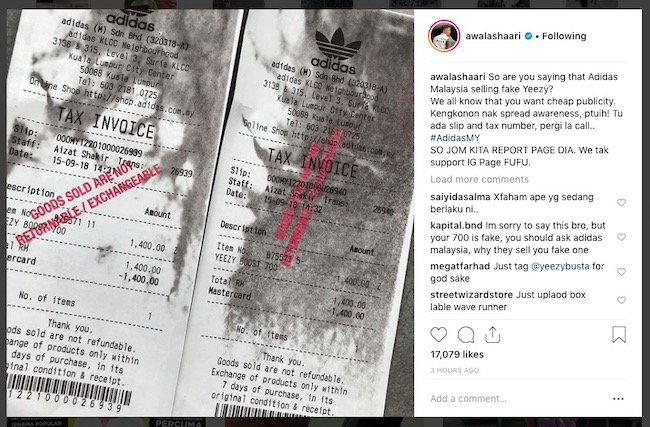Like the post with heart icon
The width and height of the screenshot is (650, 427).
pos(439,335)
